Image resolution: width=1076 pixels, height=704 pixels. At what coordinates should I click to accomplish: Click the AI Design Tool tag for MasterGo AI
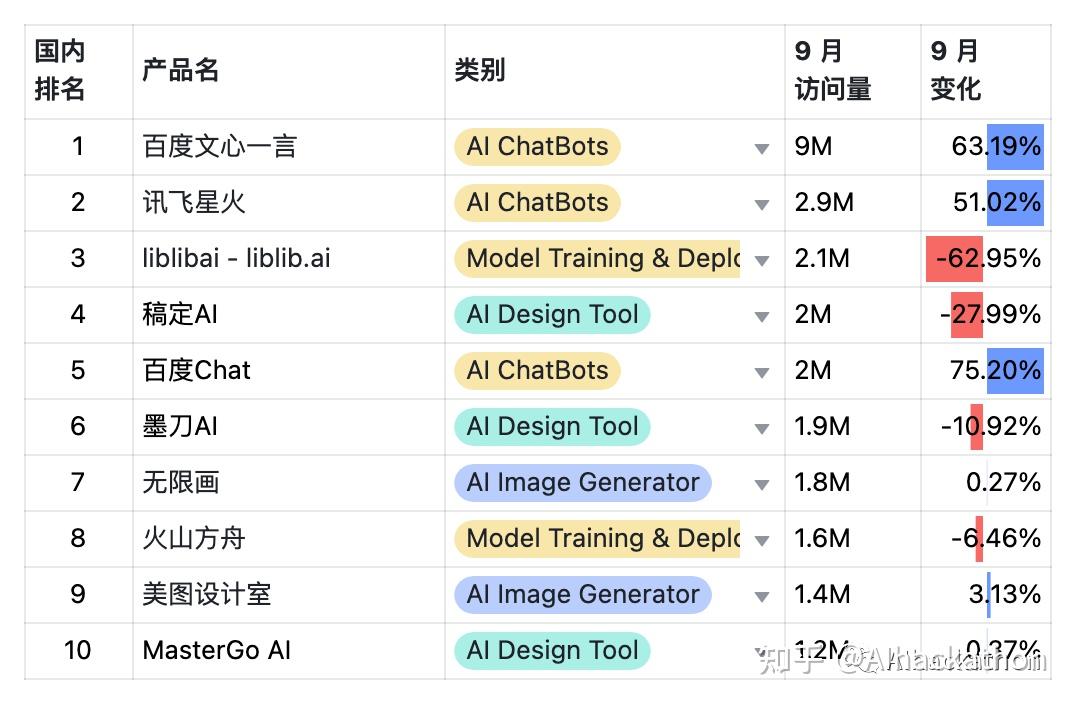[551, 651]
